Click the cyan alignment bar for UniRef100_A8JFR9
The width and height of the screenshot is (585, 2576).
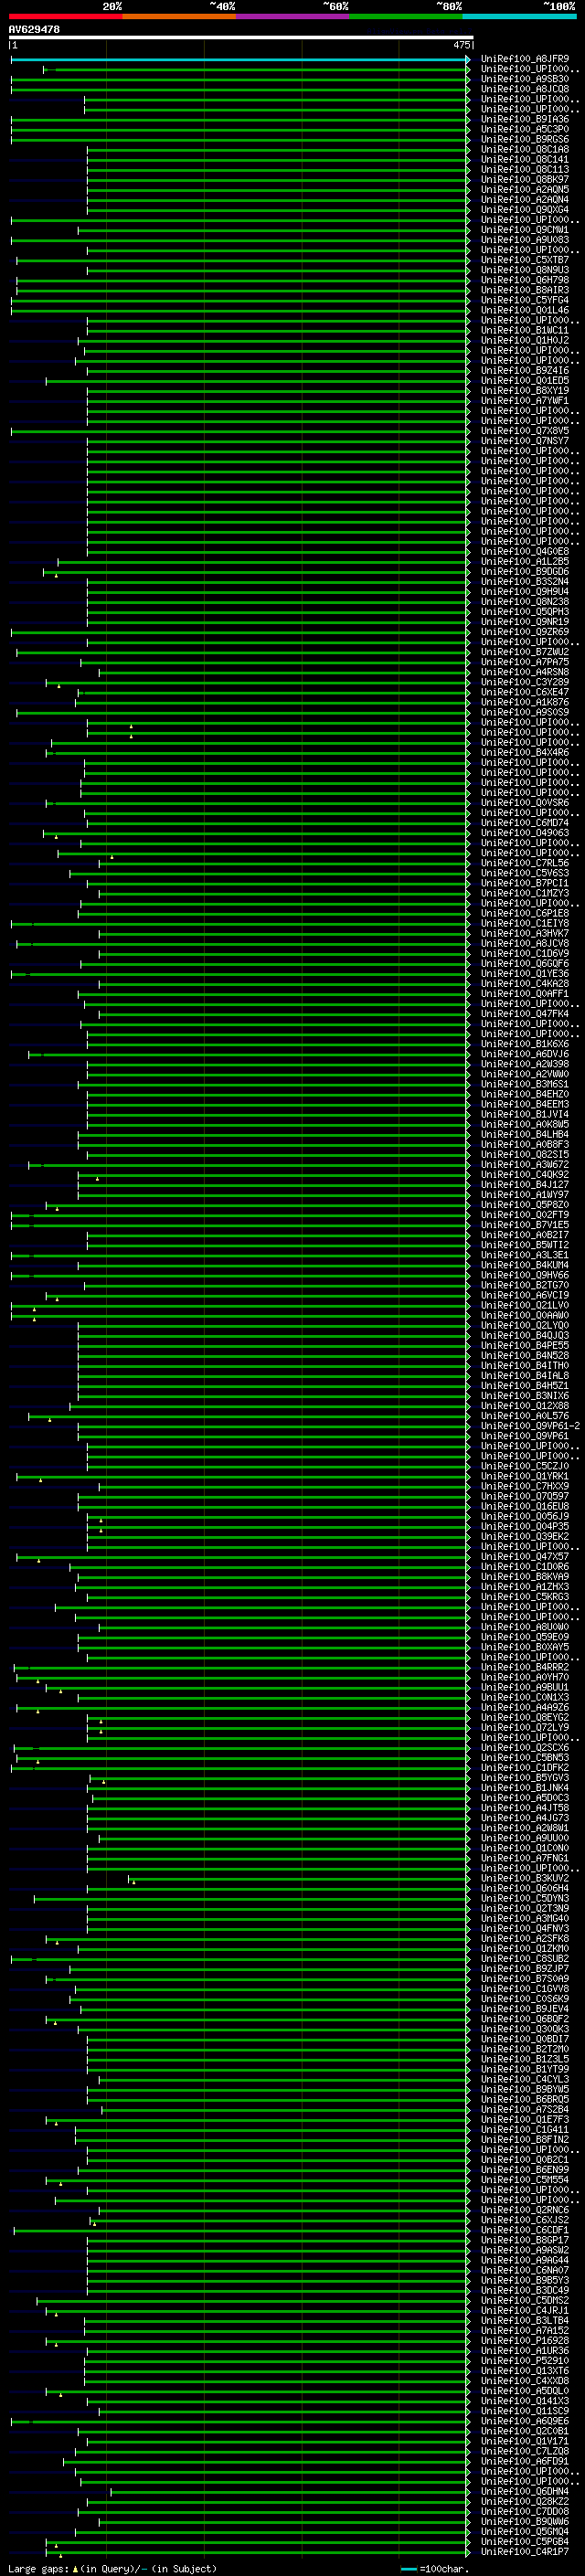click(x=240, y=60)
